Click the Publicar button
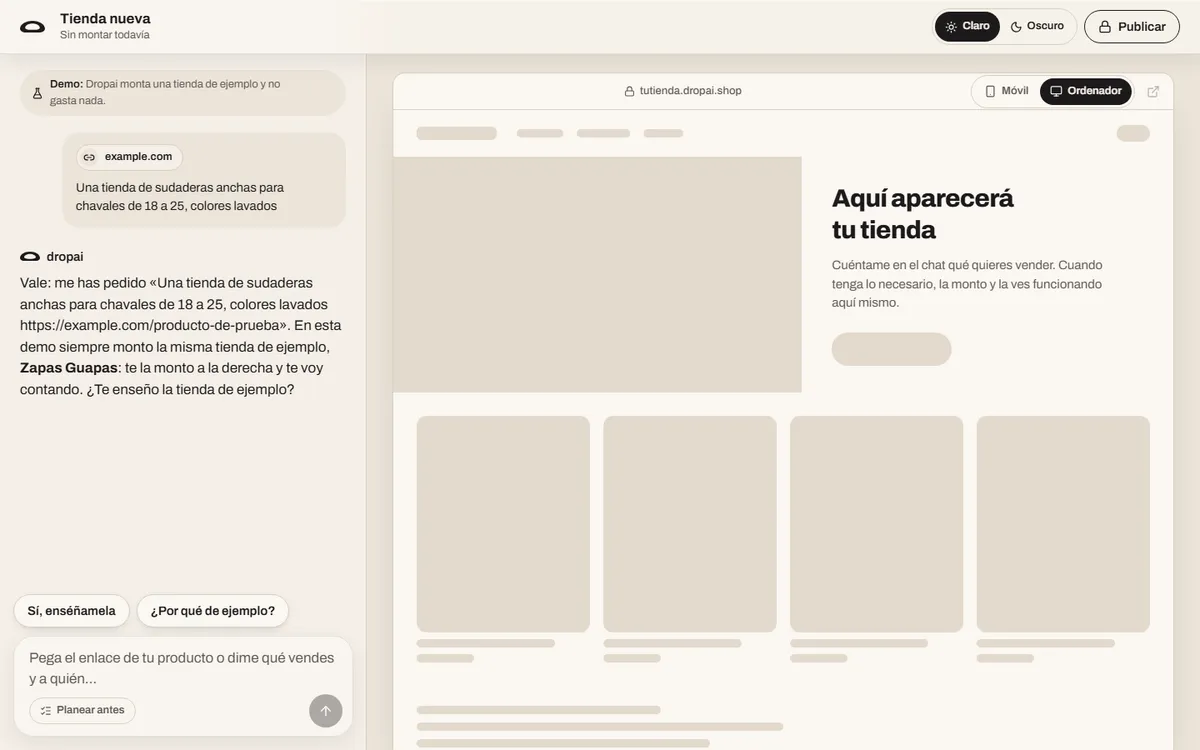1200x750 pixels. [1132, 26]
